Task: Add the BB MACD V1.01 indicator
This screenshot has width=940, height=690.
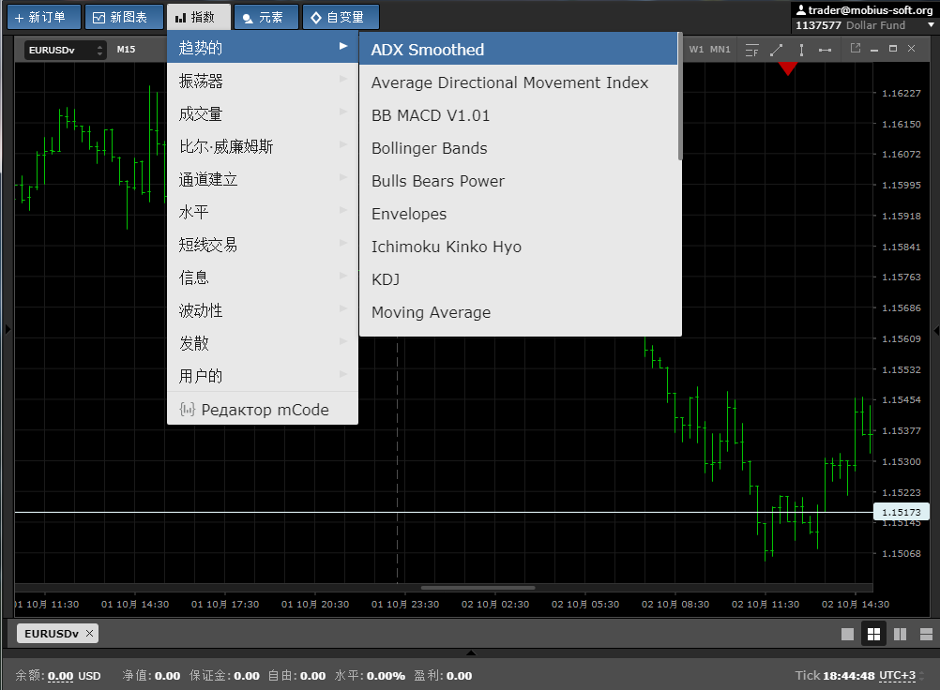Action: (x=518, y=115)
